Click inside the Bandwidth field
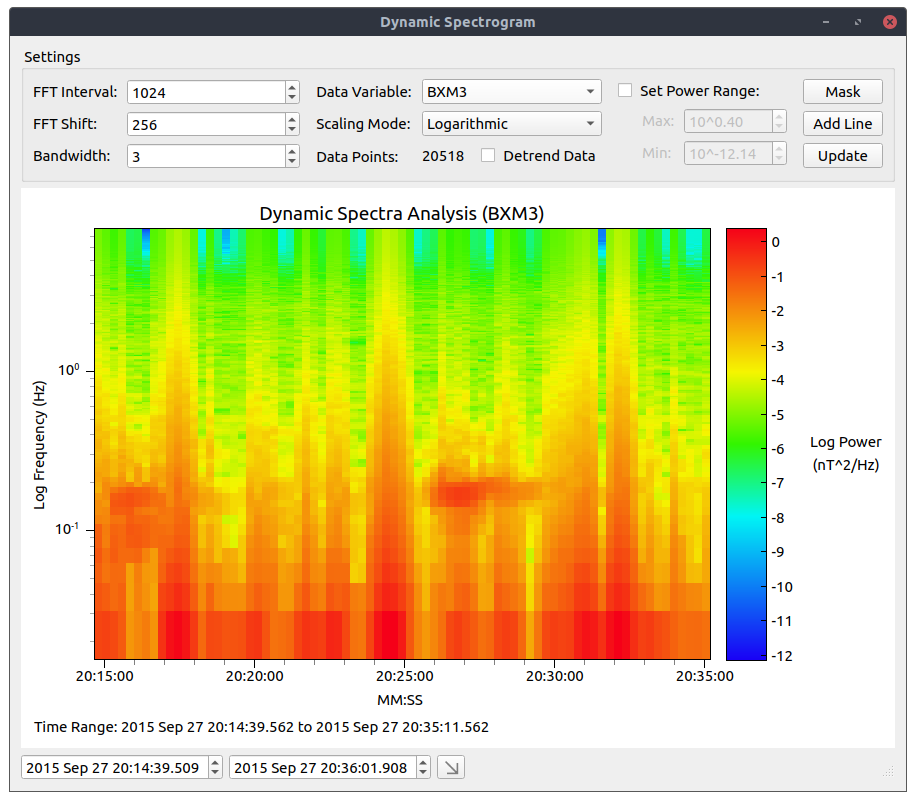 206,157
